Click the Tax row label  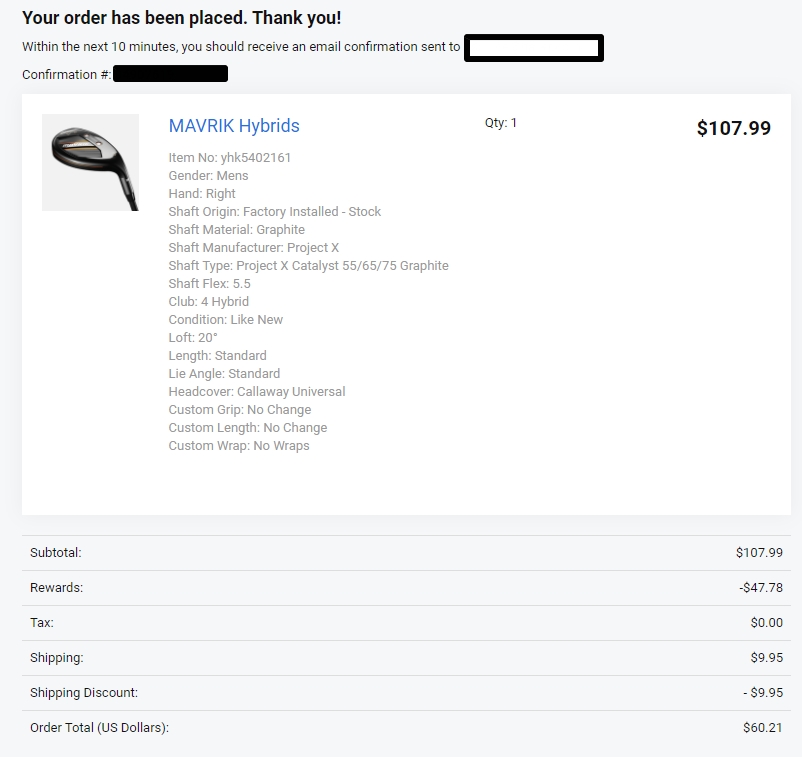tap(42, 623)
